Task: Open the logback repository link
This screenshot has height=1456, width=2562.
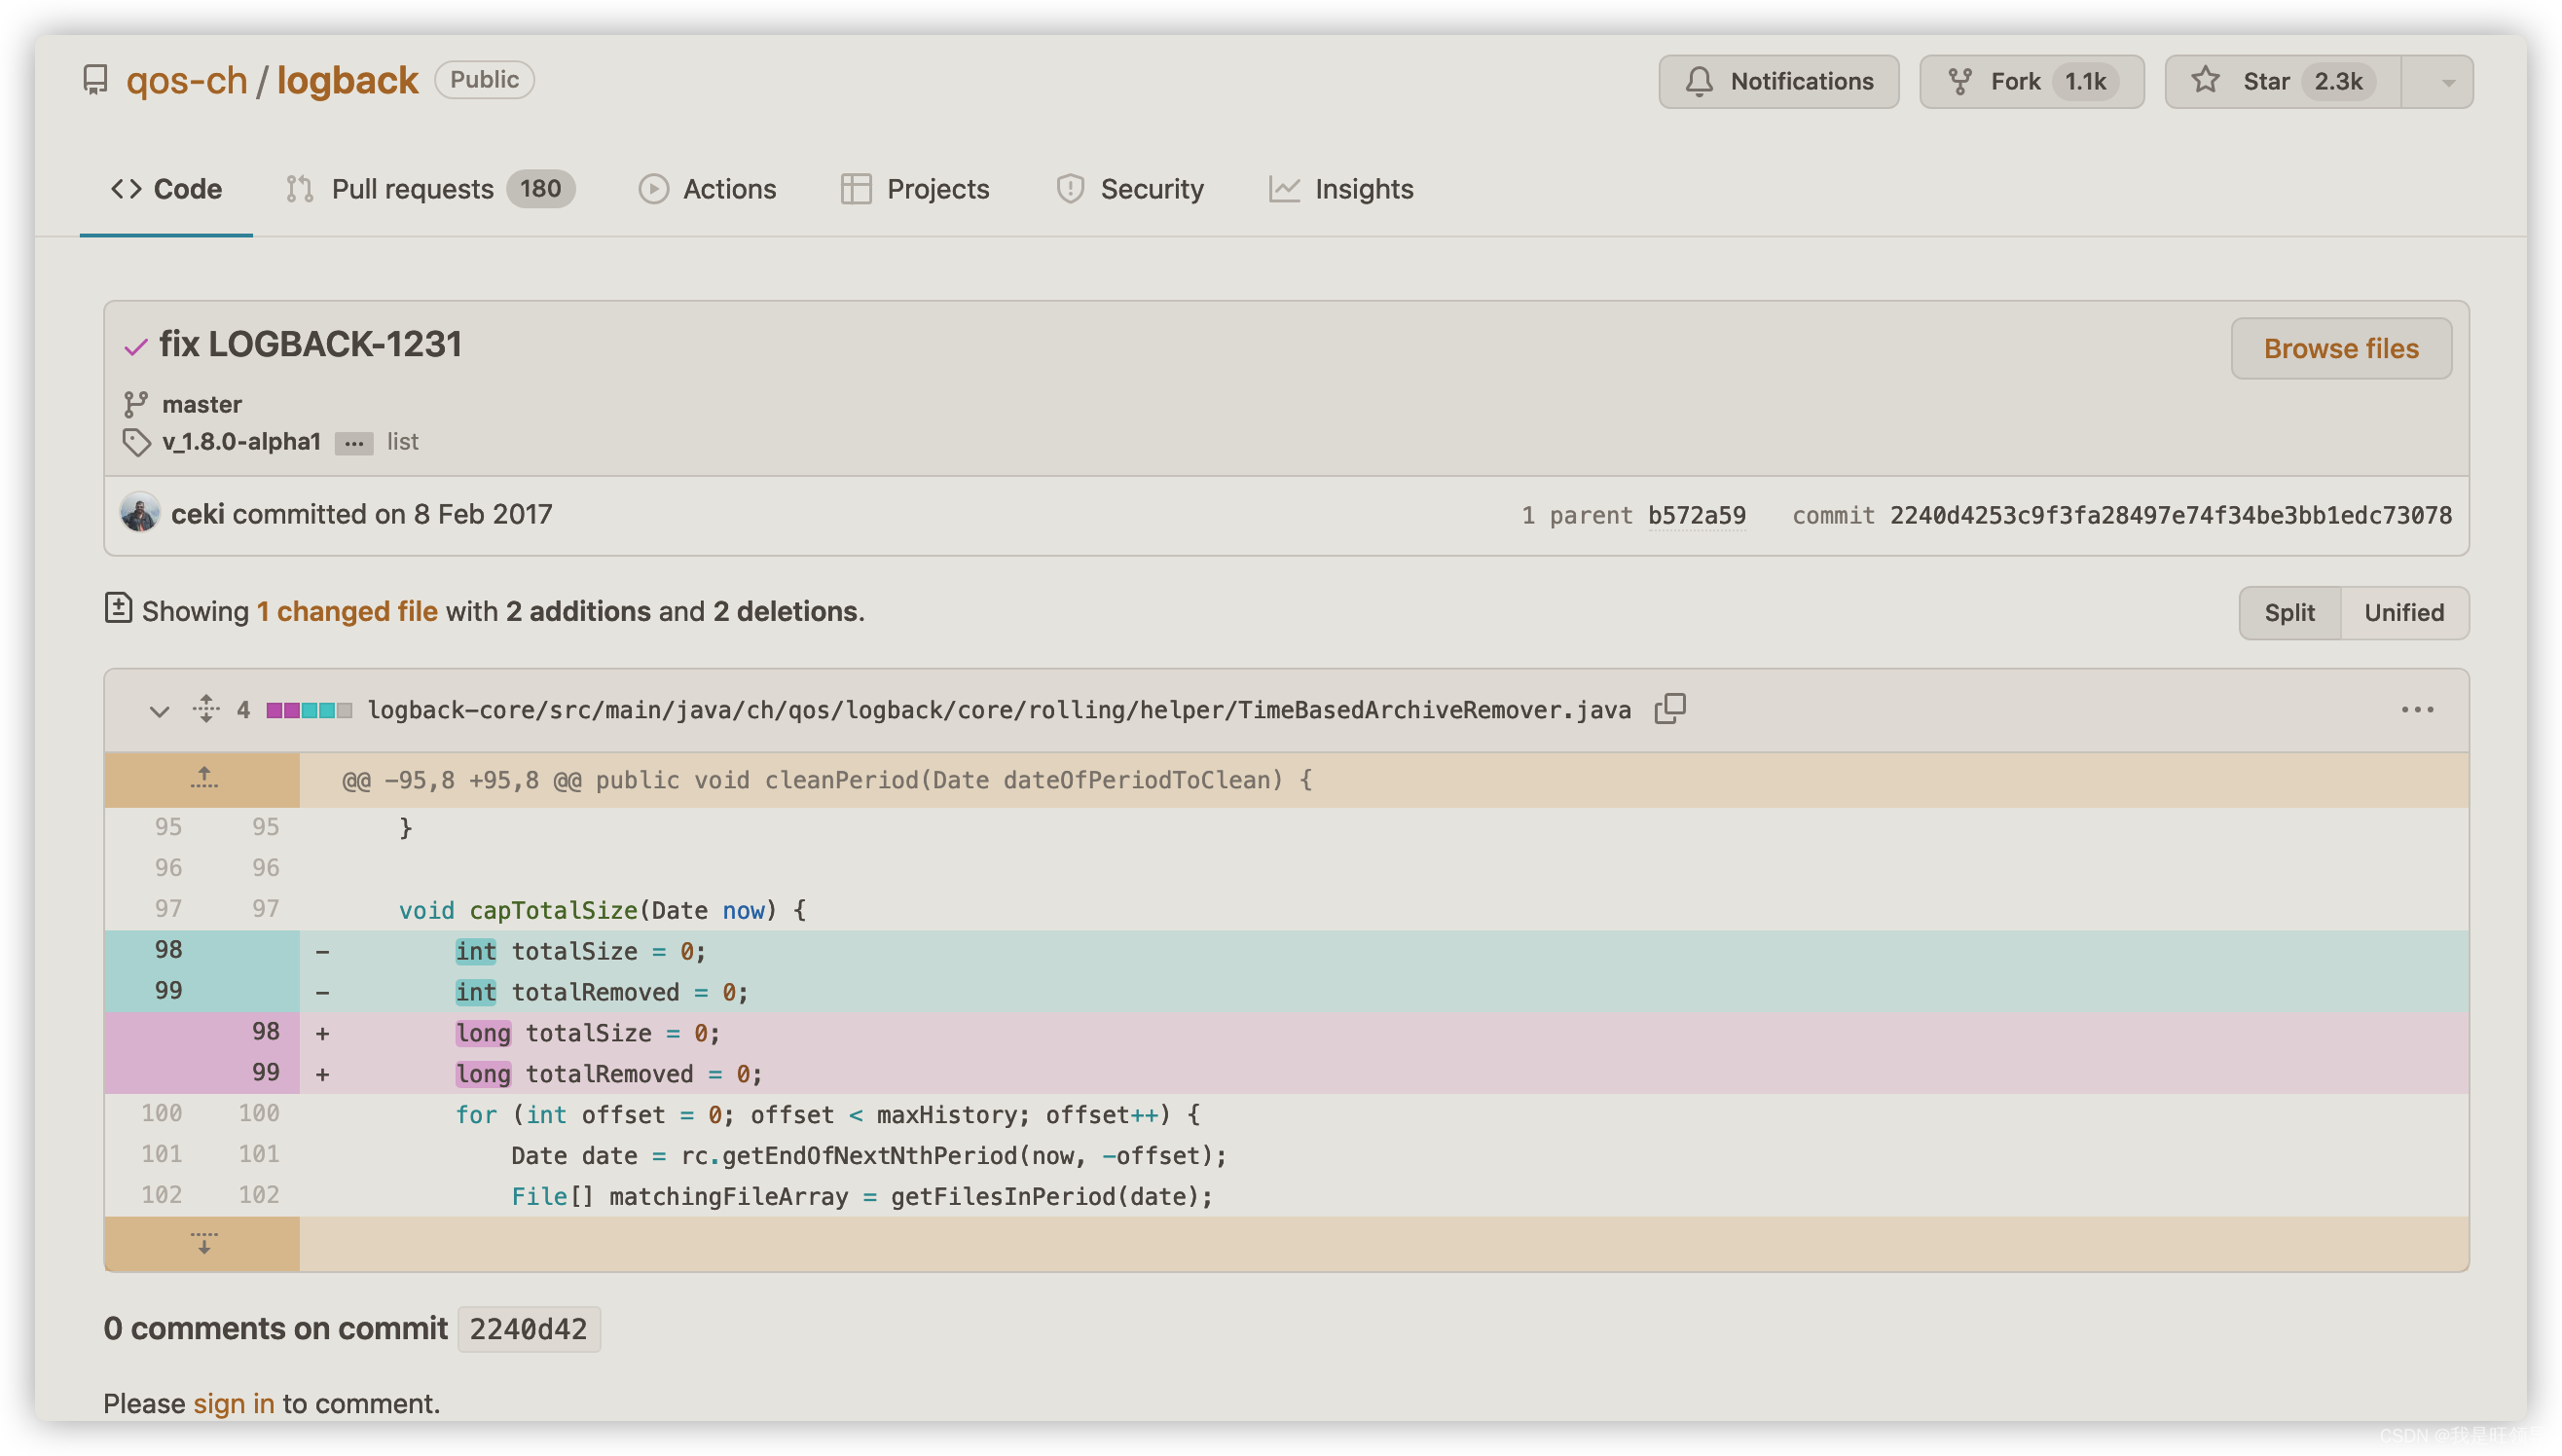Action: coord(347,80)
